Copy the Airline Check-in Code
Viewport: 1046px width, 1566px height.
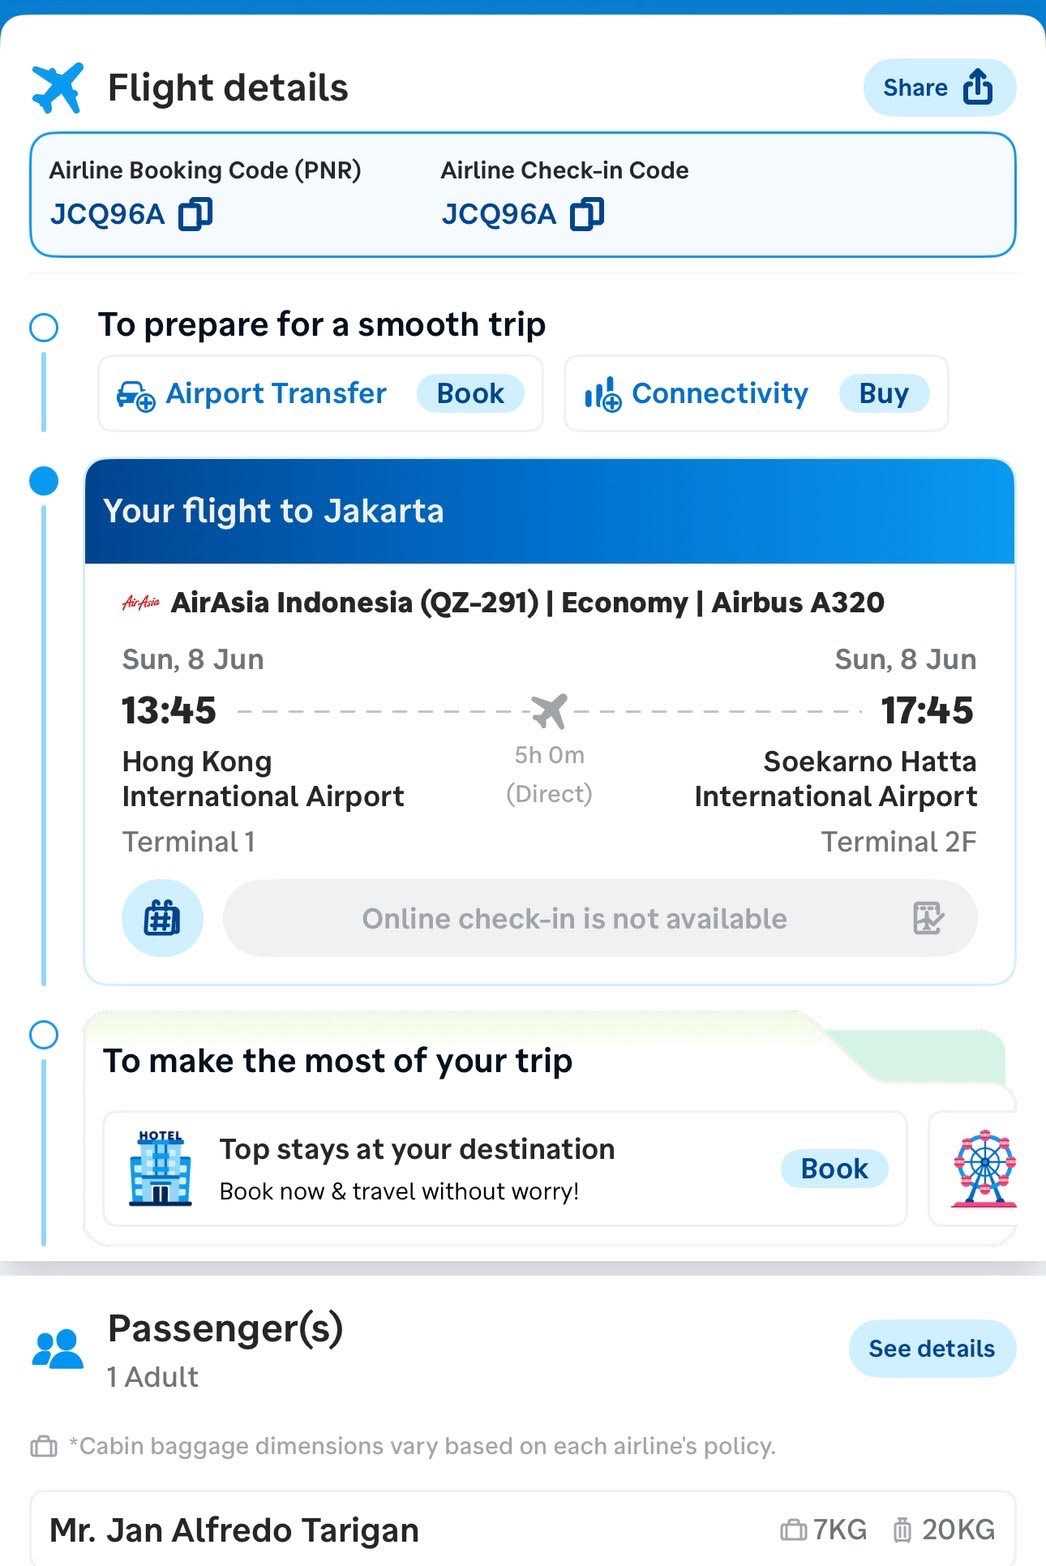587,214
